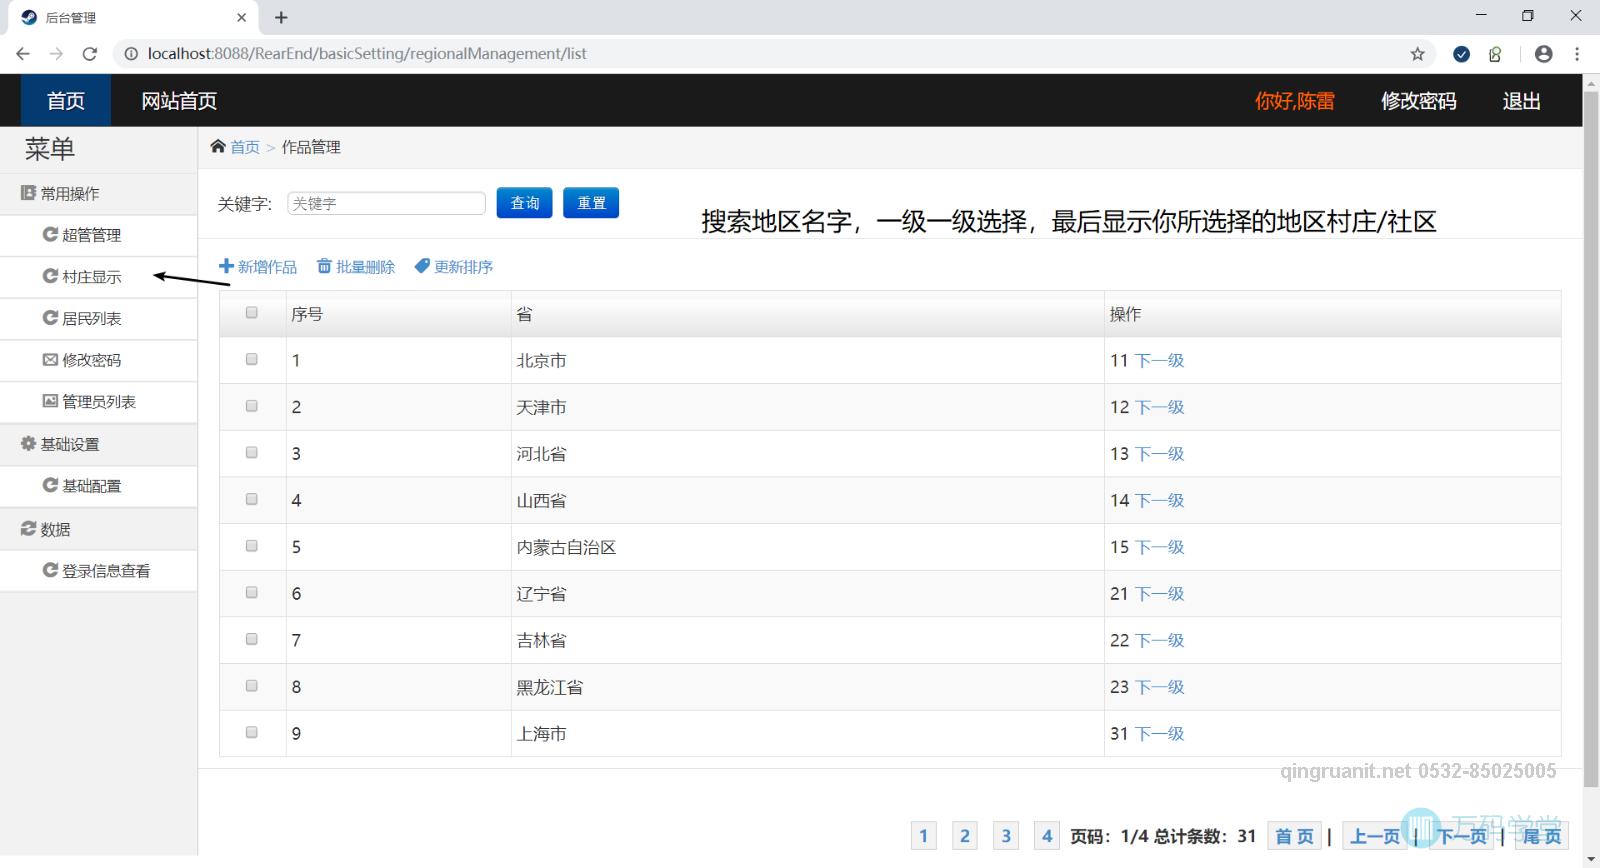The width and height of the screenshot is (1600, 868).
Task: Open 管理员列表 in the sidebar
Action: pyautogui.click(x=98, y=401)
